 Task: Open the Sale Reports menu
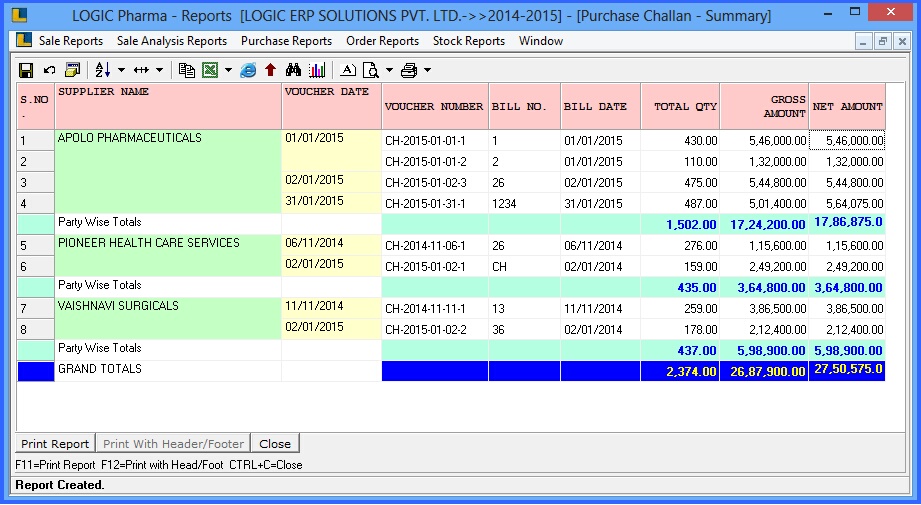(x=71, y=41)
